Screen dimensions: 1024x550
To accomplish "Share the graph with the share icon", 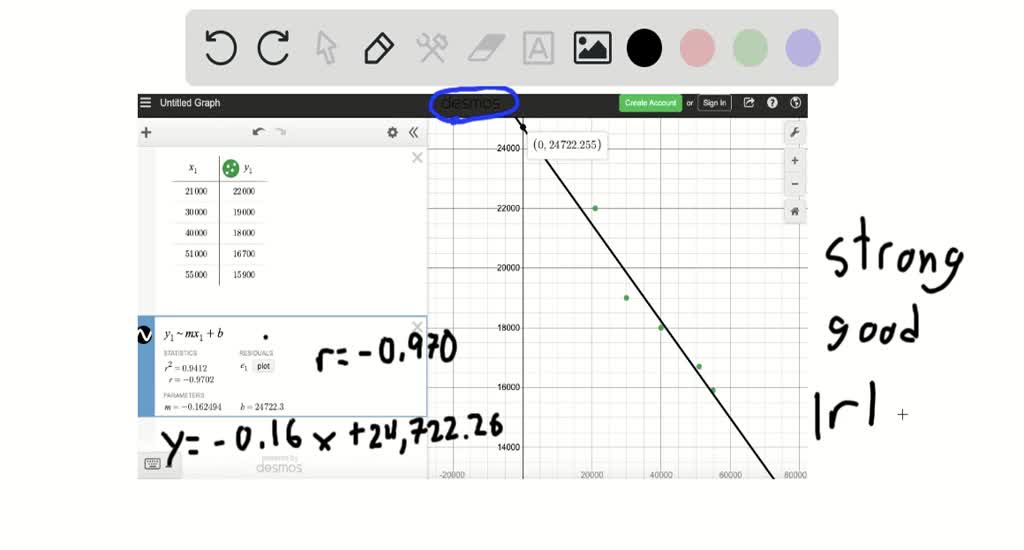I will (x=749, y=103).
